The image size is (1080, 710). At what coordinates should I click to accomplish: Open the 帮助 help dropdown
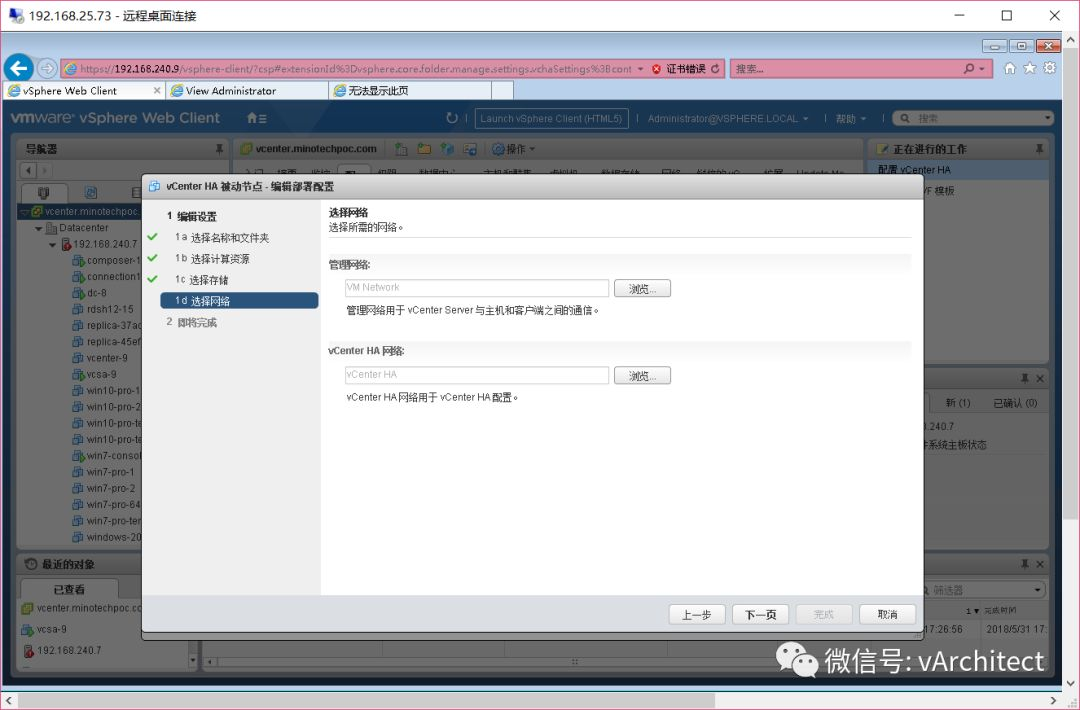[x=851, y=118]
